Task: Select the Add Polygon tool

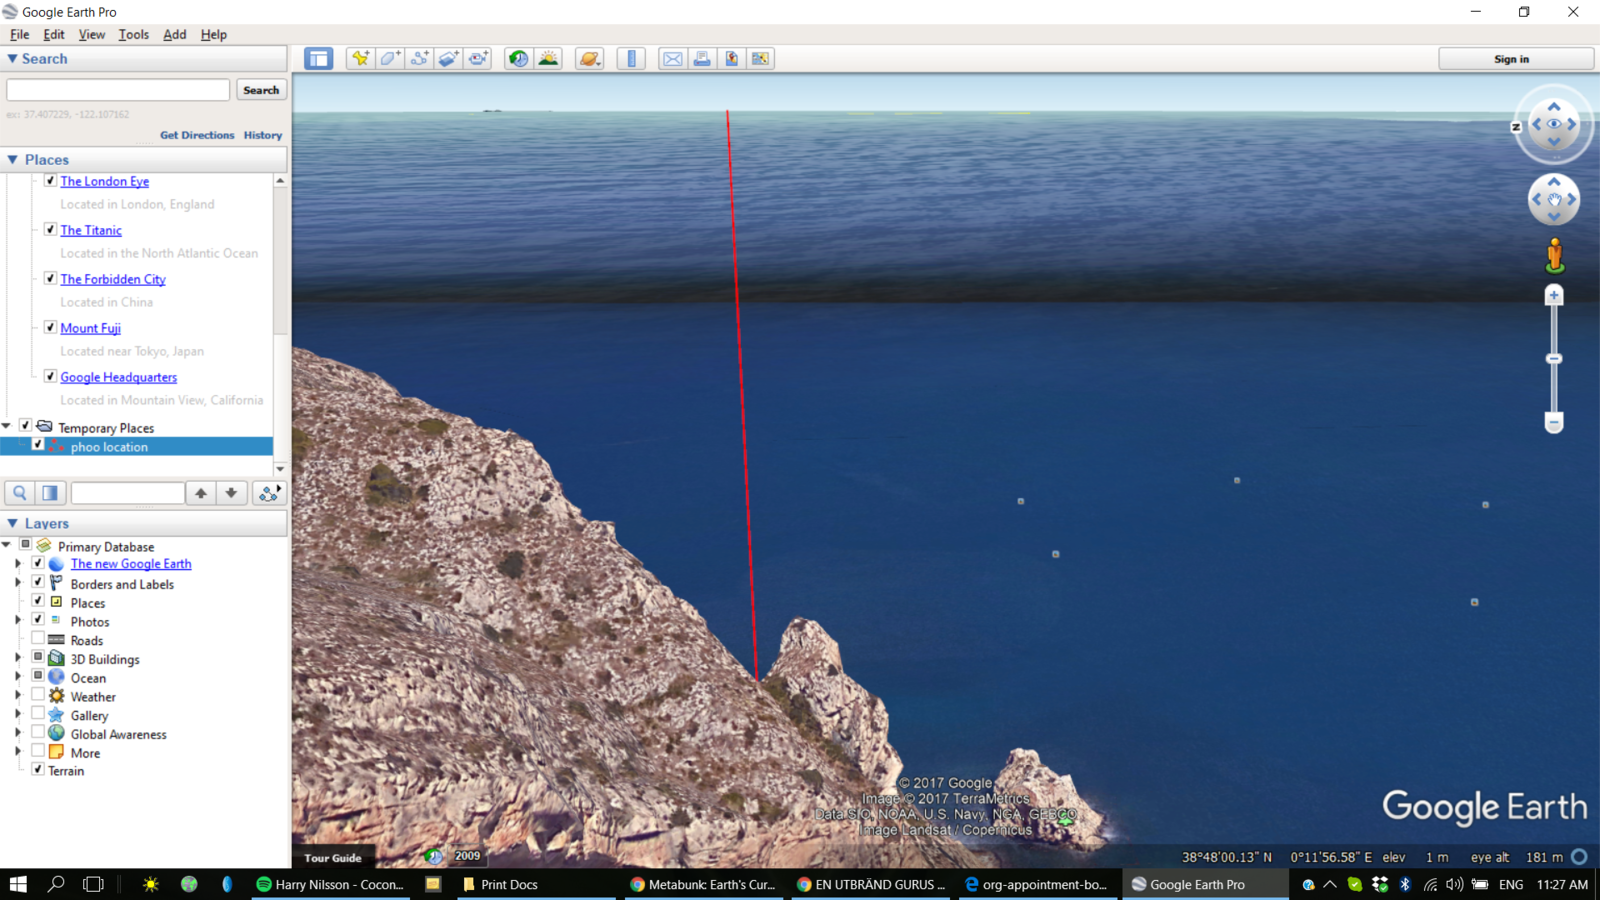Action: [390, 59]
